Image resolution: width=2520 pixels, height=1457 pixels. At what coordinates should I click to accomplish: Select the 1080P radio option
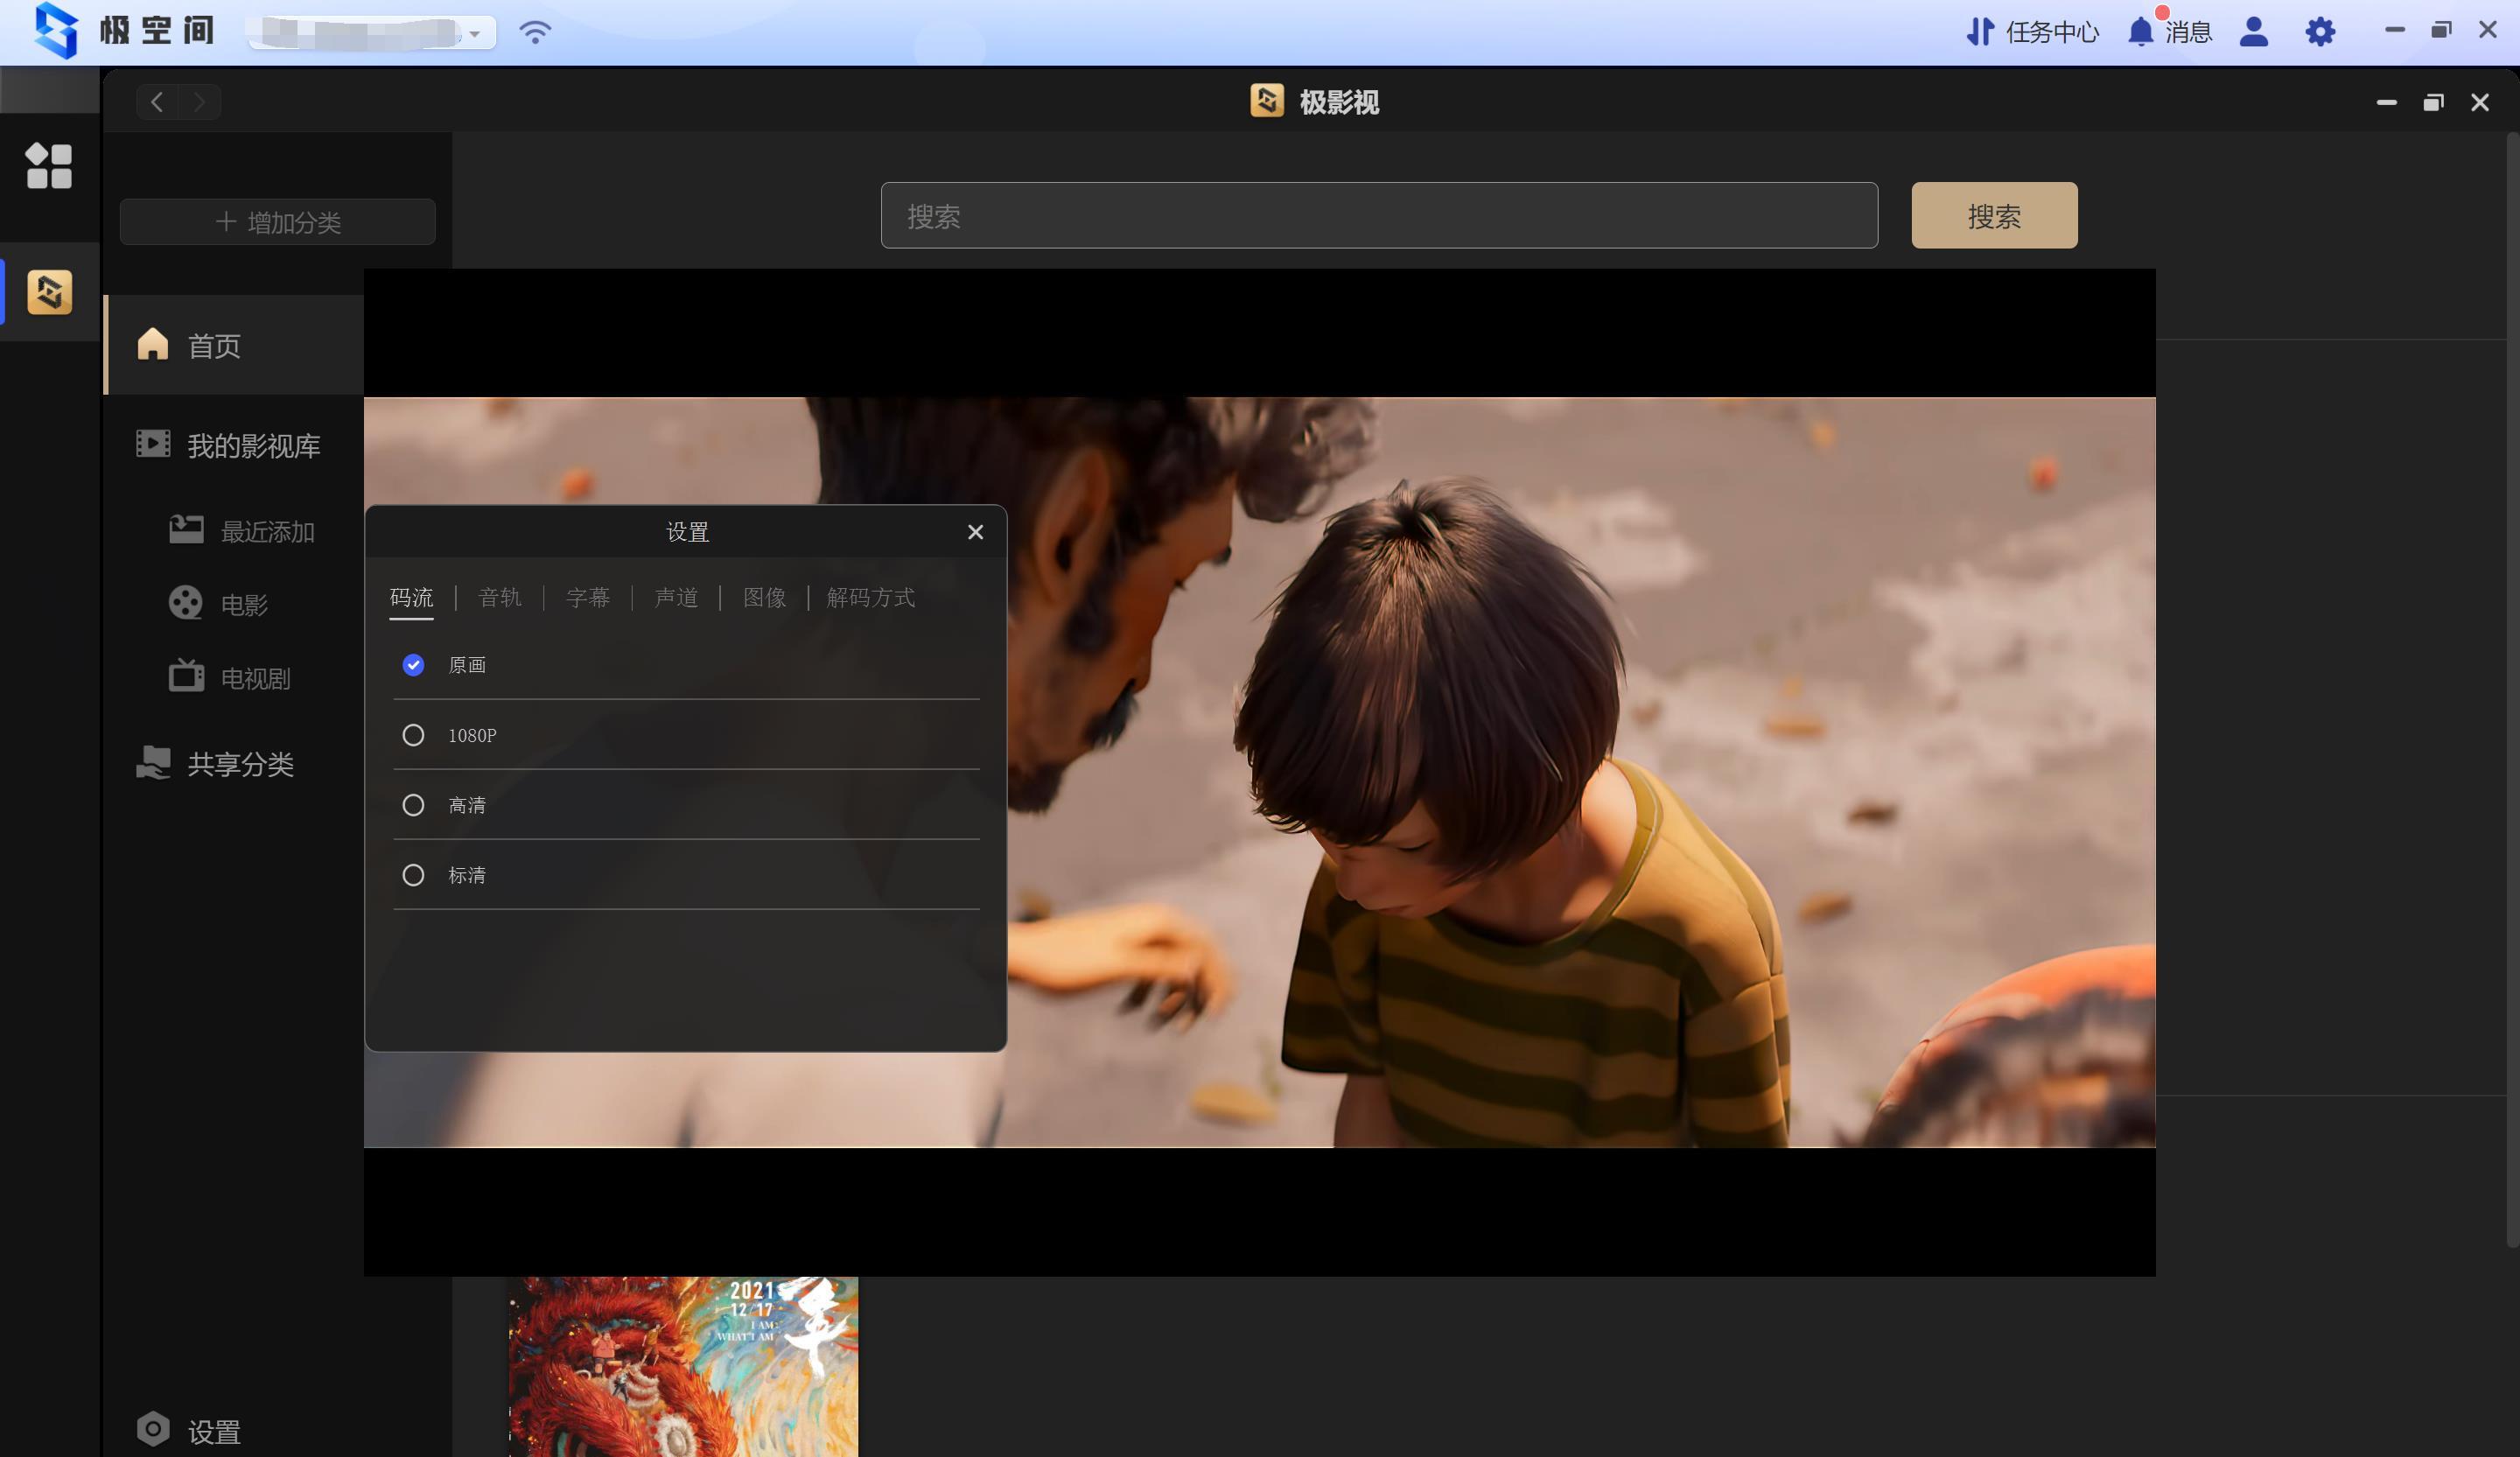[x=413, y=735]
